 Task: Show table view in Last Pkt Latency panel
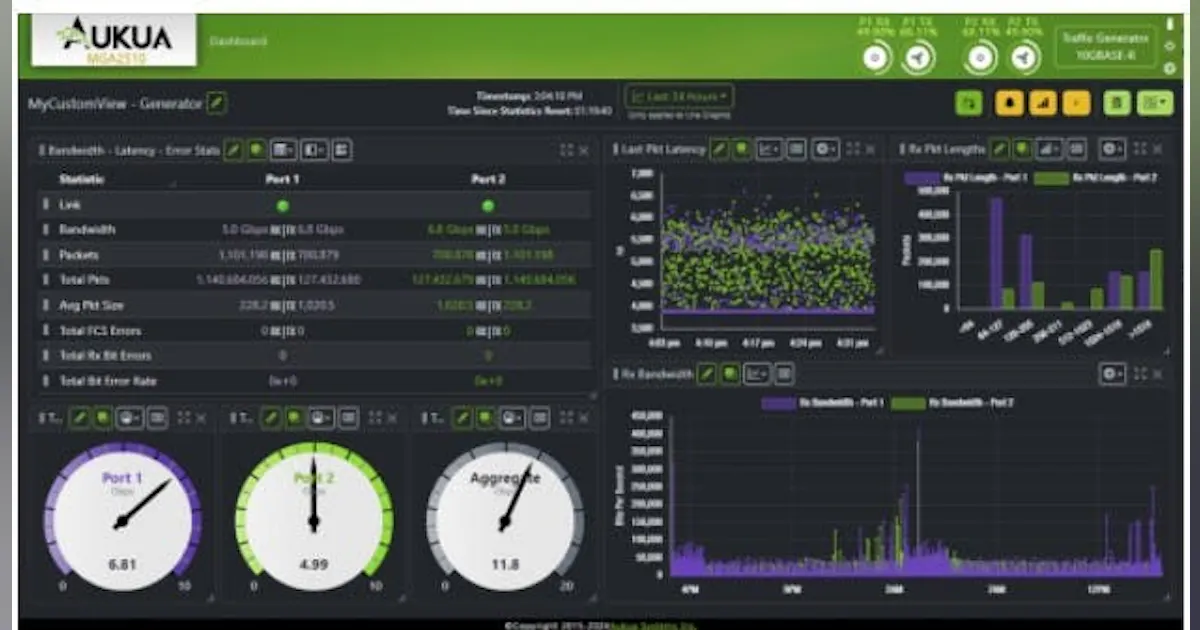coord(796,149)
